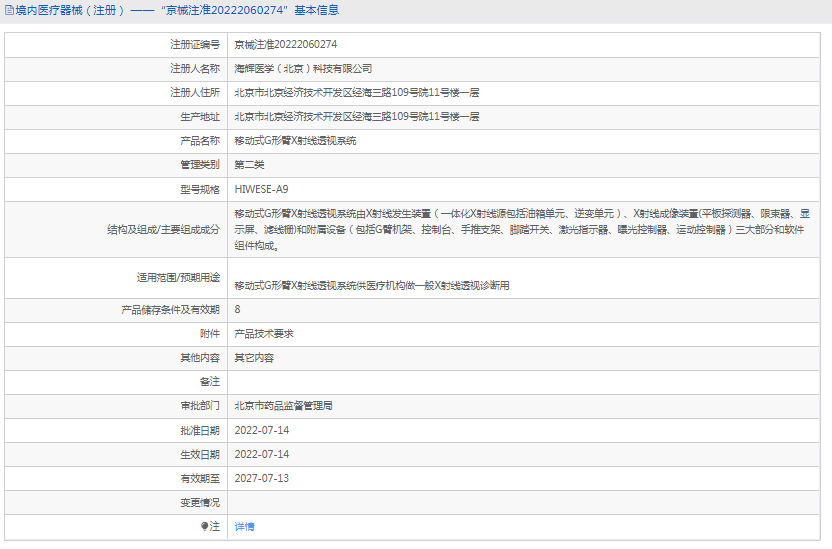Click the 管理类别 label
Screen dimensions: 832x549
point(200,165)
